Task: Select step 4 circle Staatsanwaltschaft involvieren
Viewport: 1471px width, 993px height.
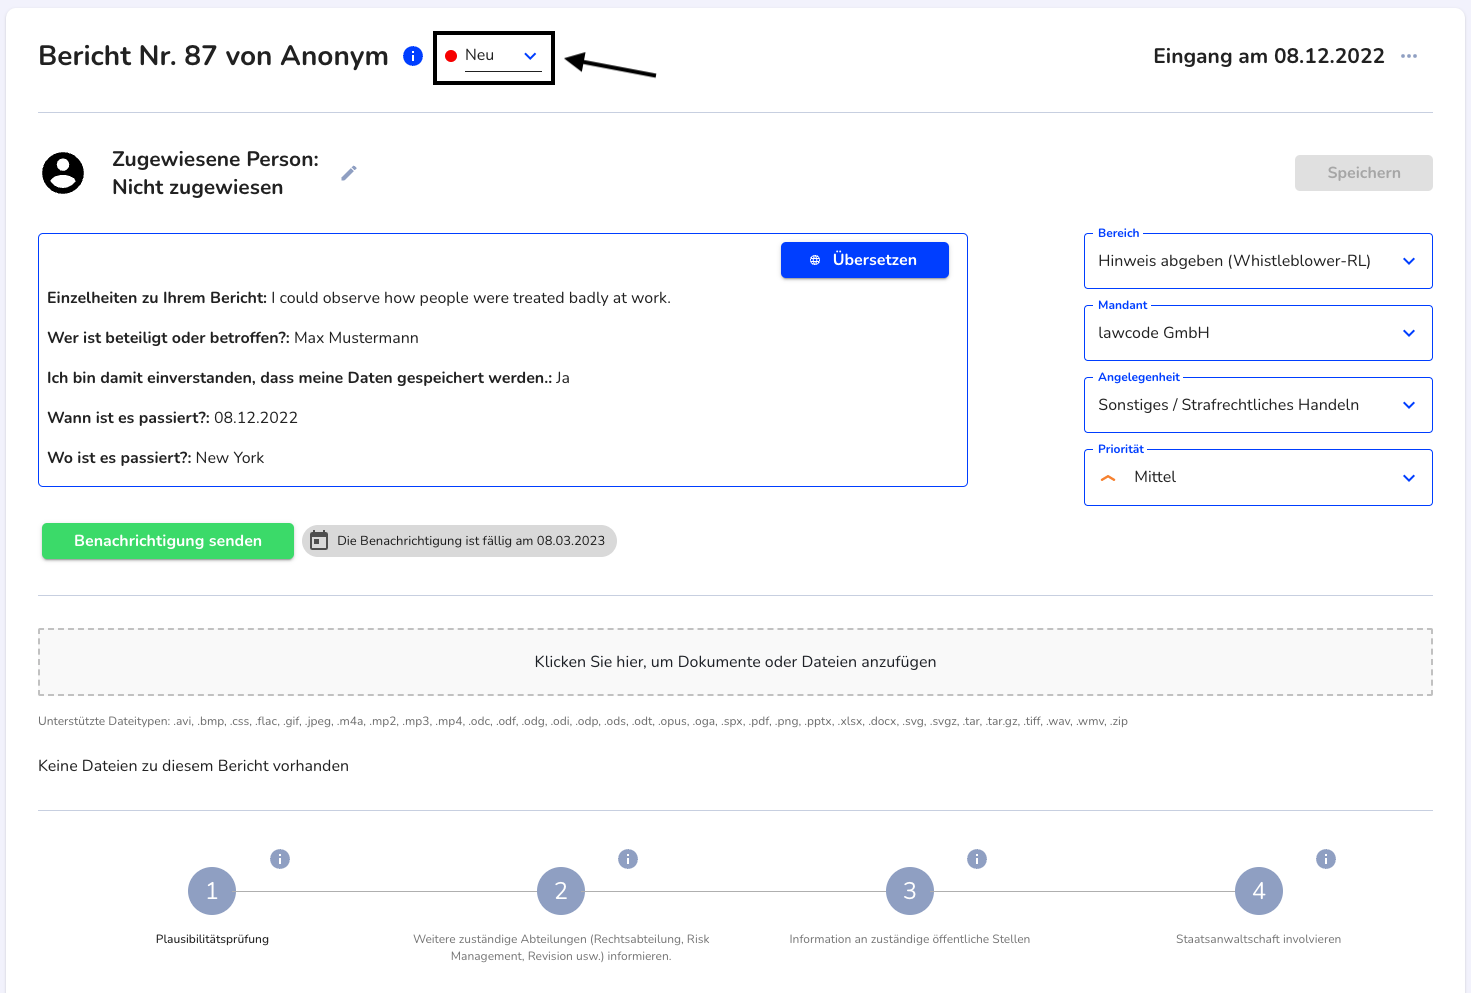Action: tap(1259, 891)
